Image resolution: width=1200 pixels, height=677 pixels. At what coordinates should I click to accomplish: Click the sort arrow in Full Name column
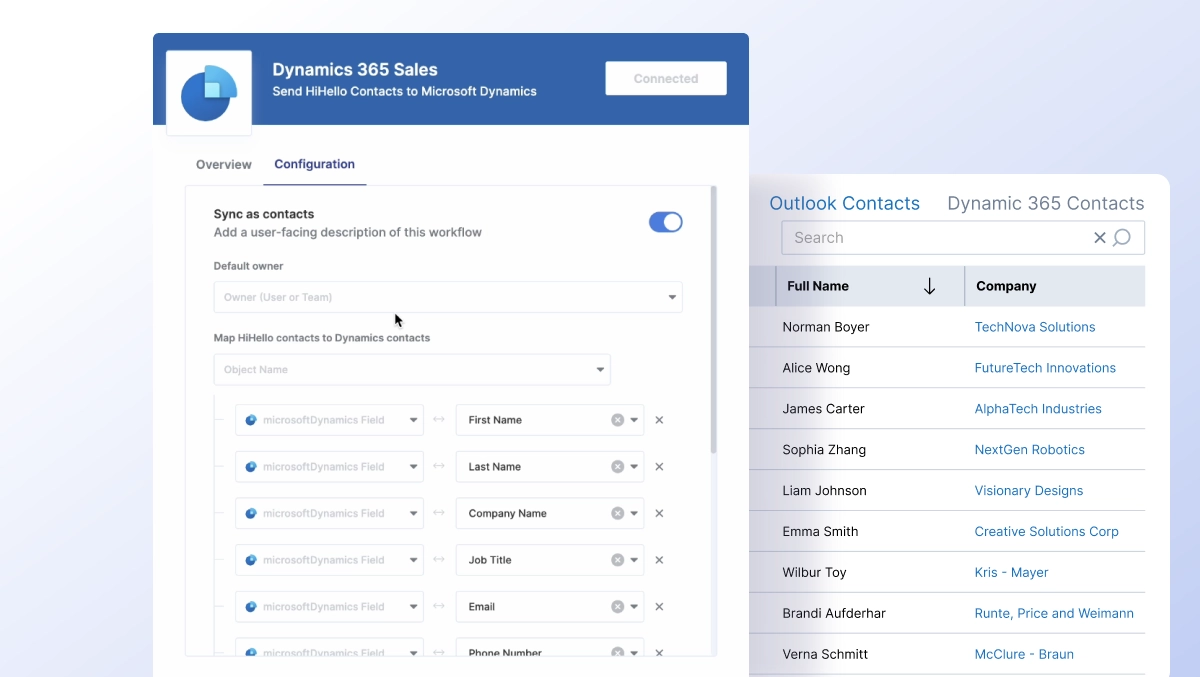pos(929,286)
